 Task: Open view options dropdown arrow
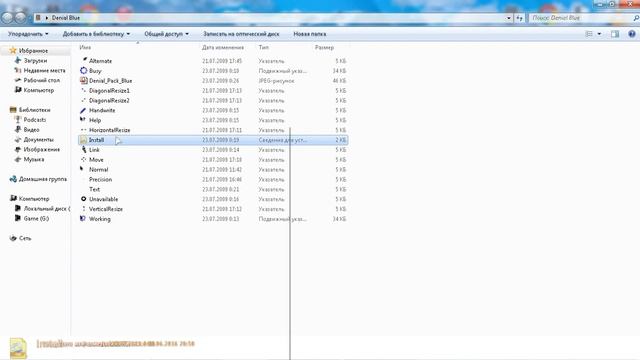click(x=599, y=34)
